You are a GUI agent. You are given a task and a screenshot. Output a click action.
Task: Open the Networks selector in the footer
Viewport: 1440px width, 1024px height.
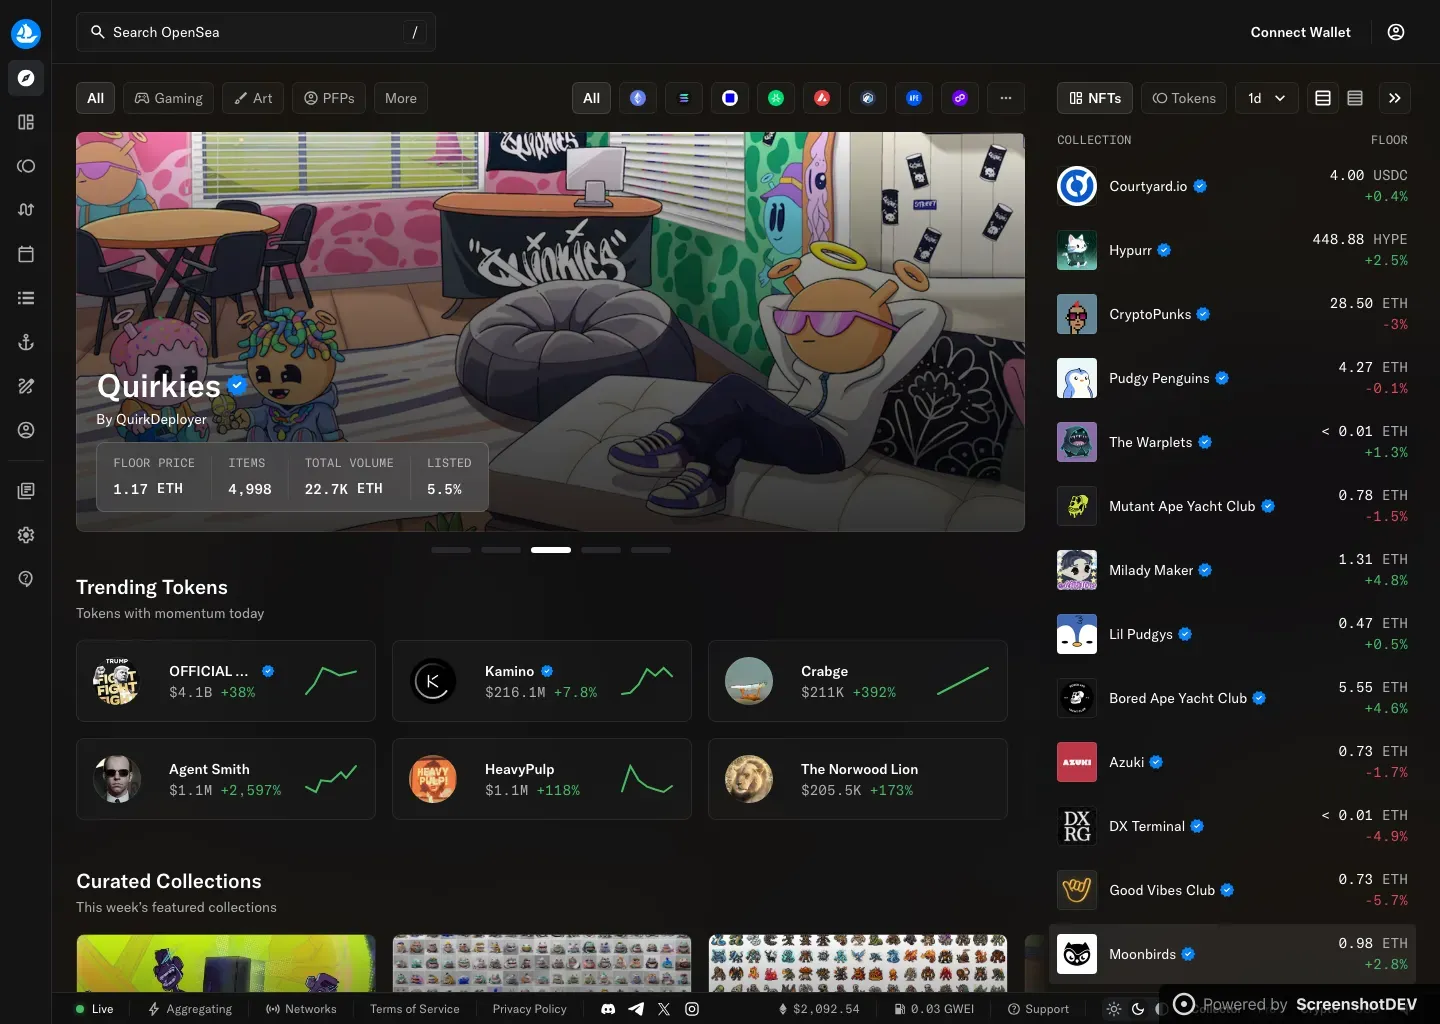tap(301, 1009)
